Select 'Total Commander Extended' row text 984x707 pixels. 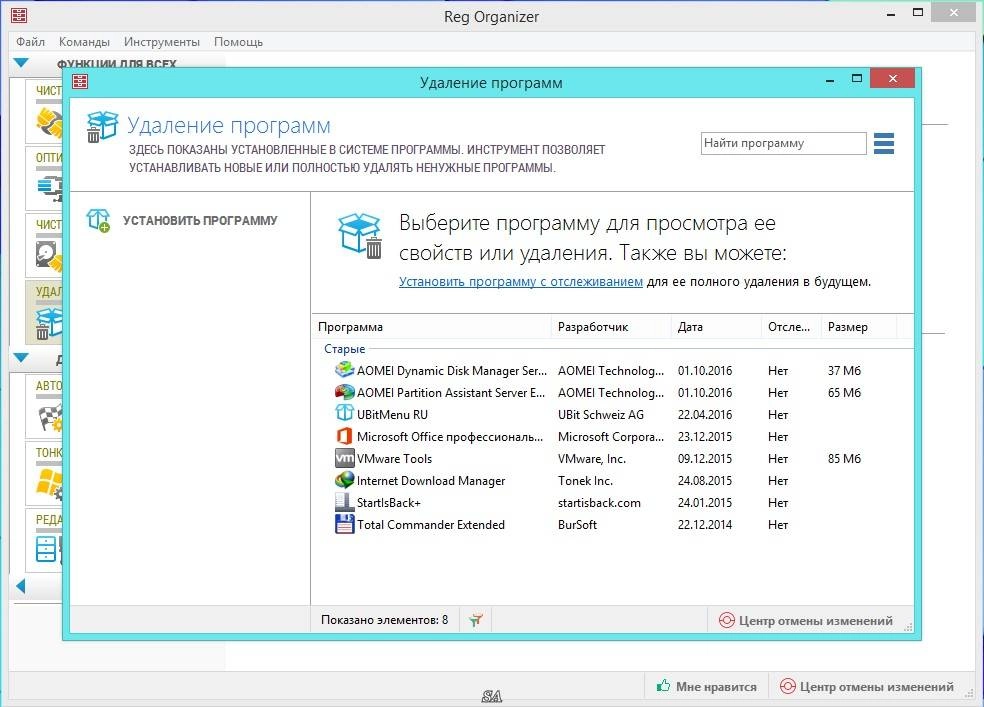point(430,524)
